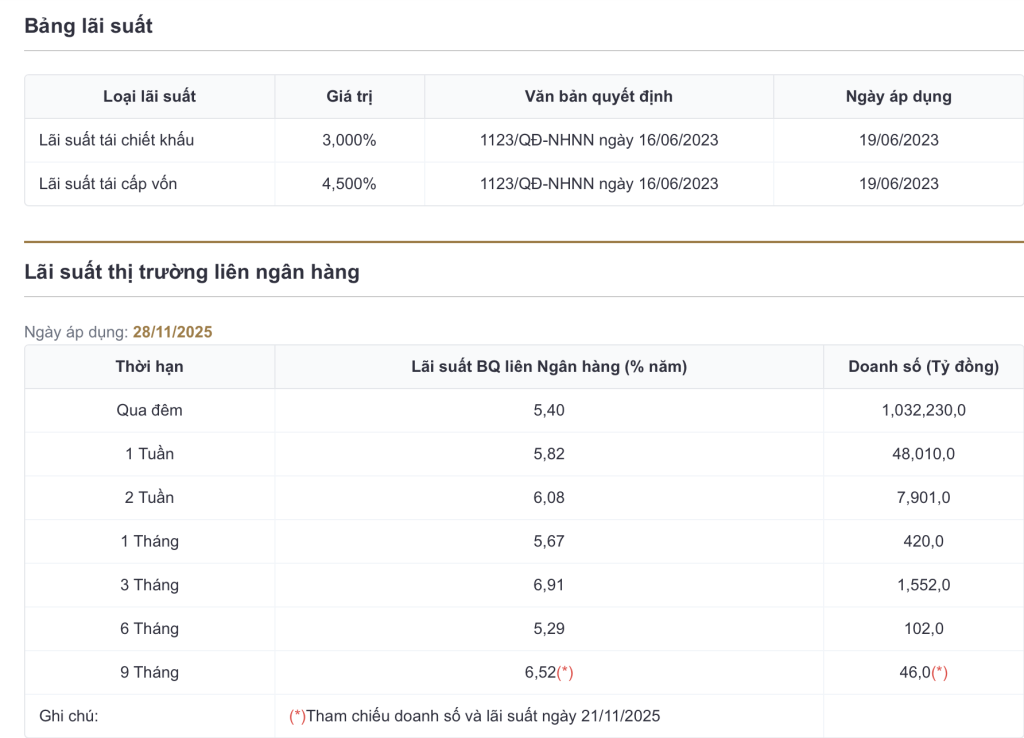This screenshot has width=1024, height=738.
Task: Click the "3 Tháng" term cell
Action: click(x=149, y=585)
